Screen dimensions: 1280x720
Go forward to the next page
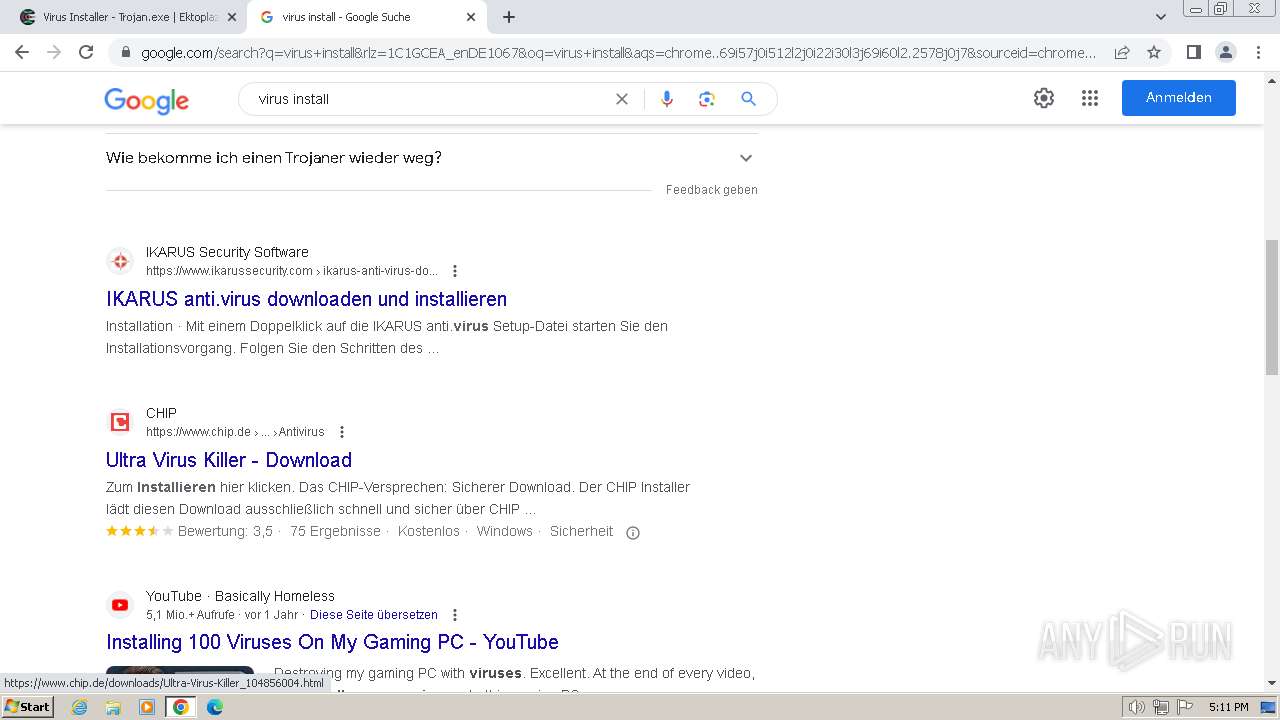click(54, 52)
